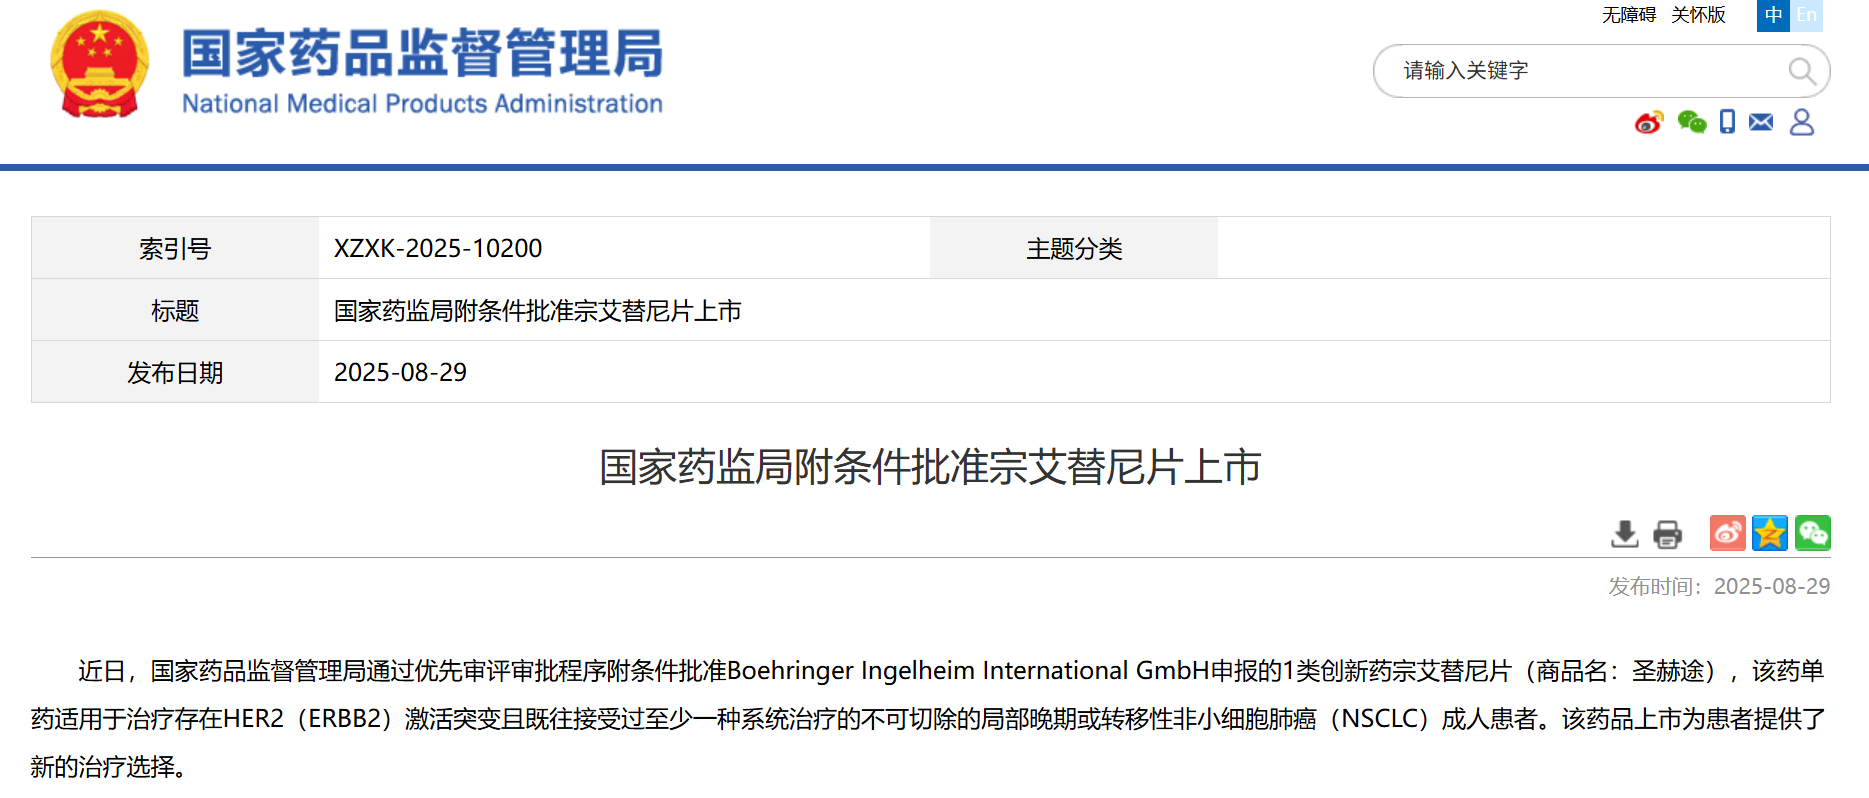
Task: Click index number XZXK-2025-10200 cell
Action: 438,248
